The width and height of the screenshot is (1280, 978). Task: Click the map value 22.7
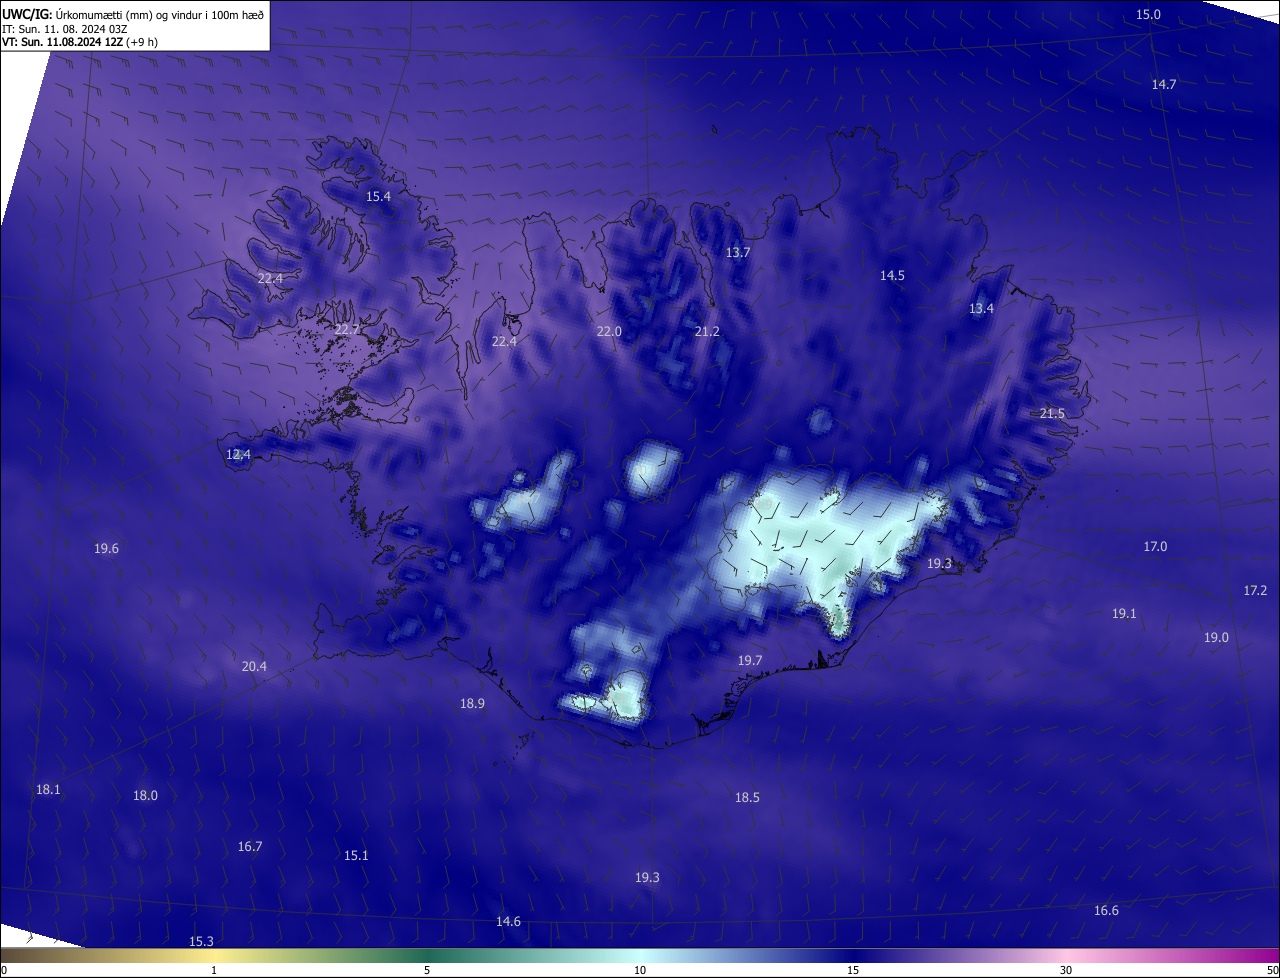point(347,330)
